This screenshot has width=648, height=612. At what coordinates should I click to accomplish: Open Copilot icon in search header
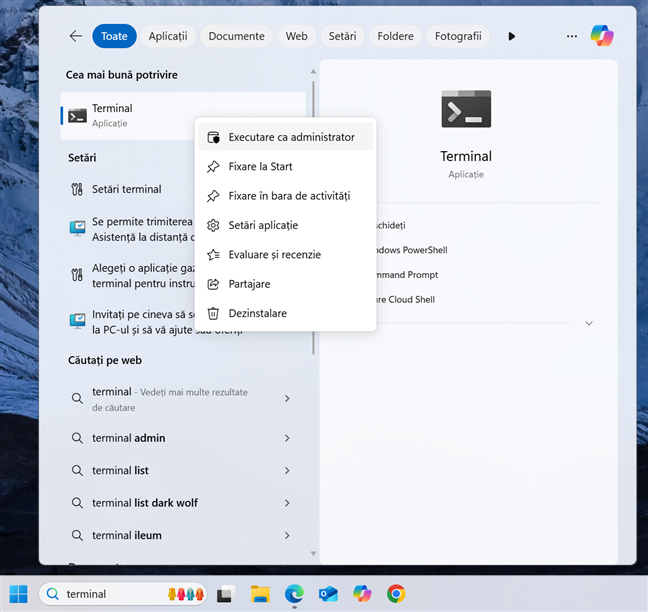(x=602, y=36)
